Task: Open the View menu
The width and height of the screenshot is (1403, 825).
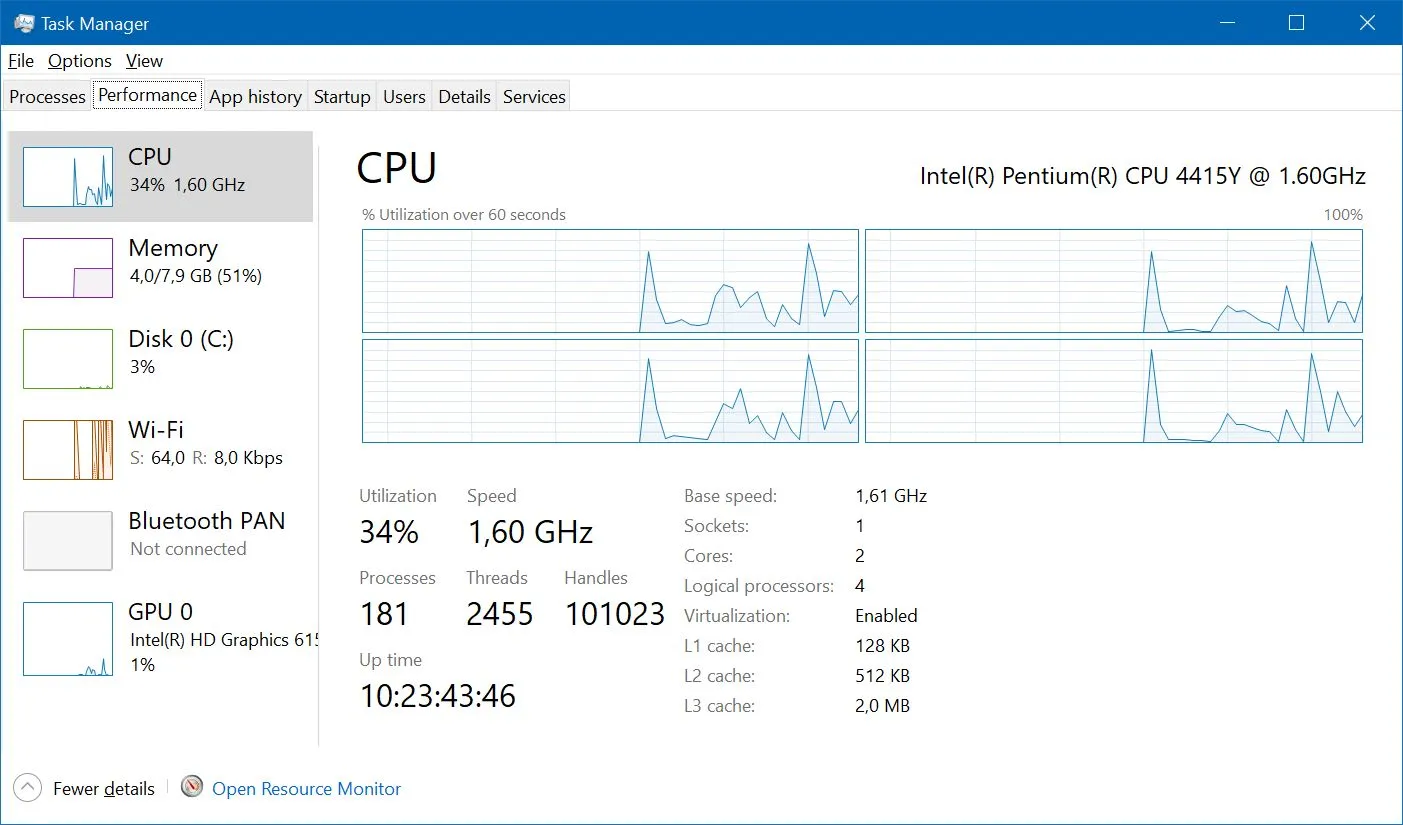Action: [144, 61]
